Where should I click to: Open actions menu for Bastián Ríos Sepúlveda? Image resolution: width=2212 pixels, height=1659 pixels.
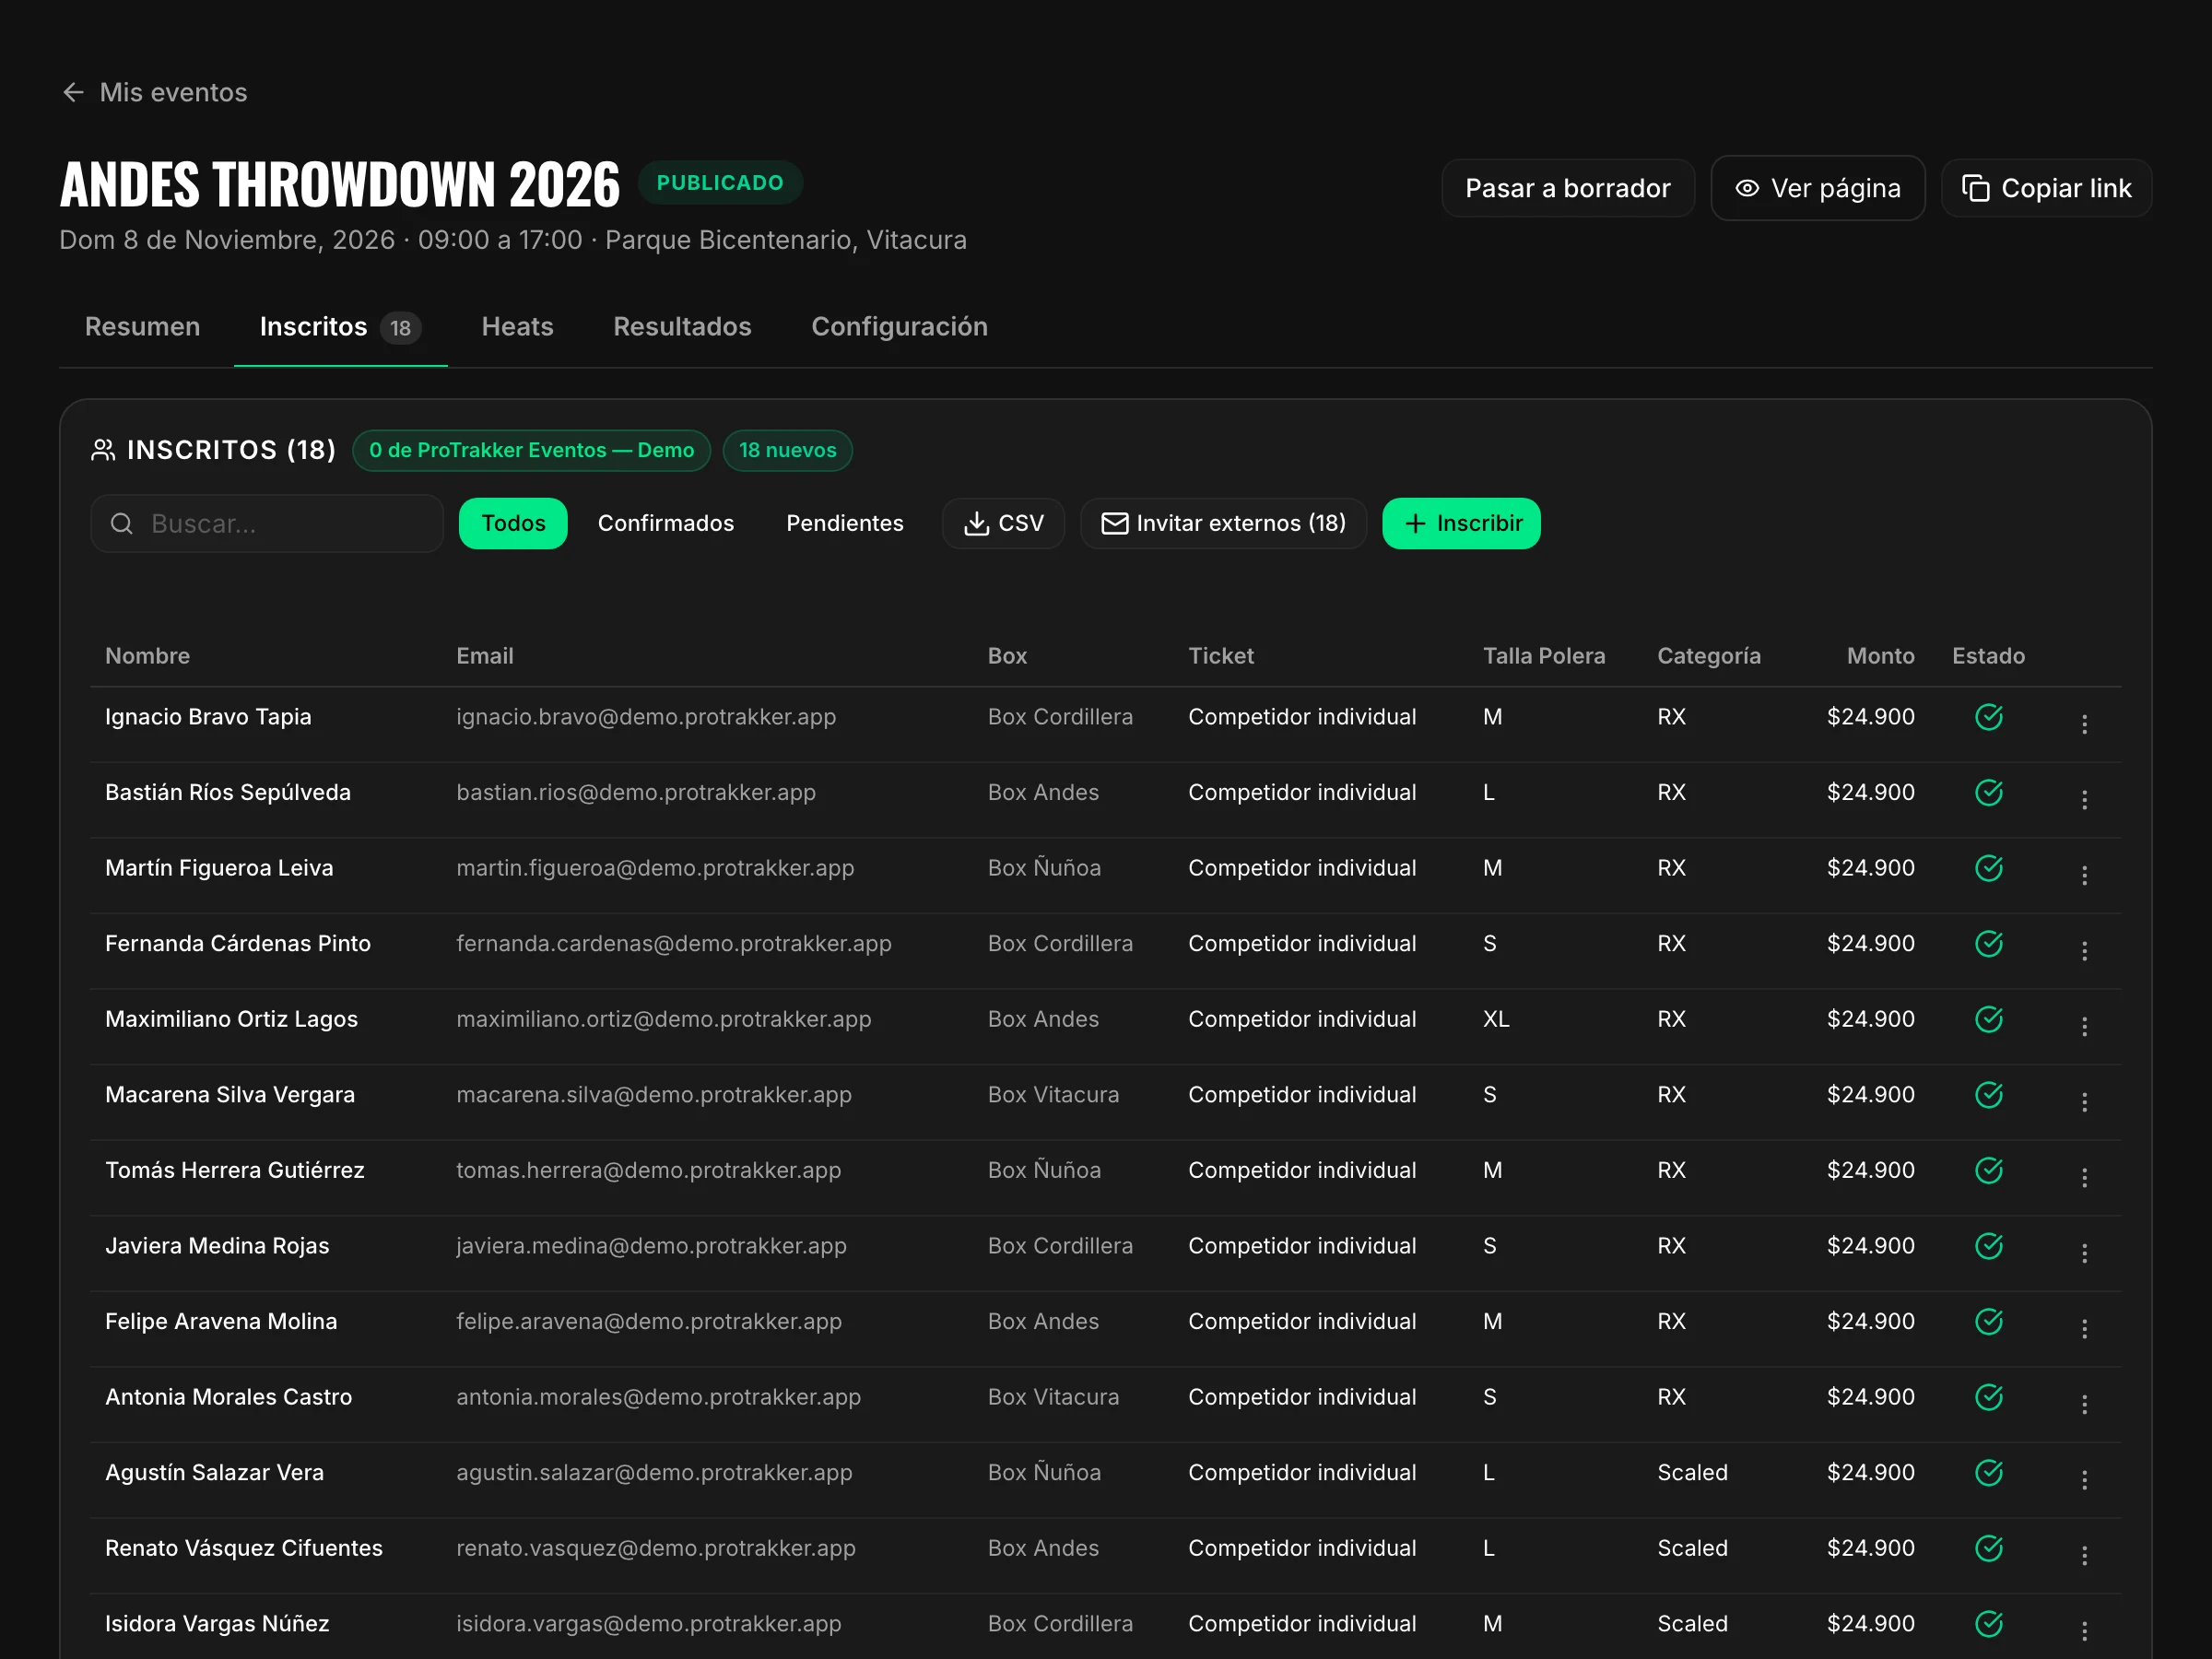(2084, 799)
